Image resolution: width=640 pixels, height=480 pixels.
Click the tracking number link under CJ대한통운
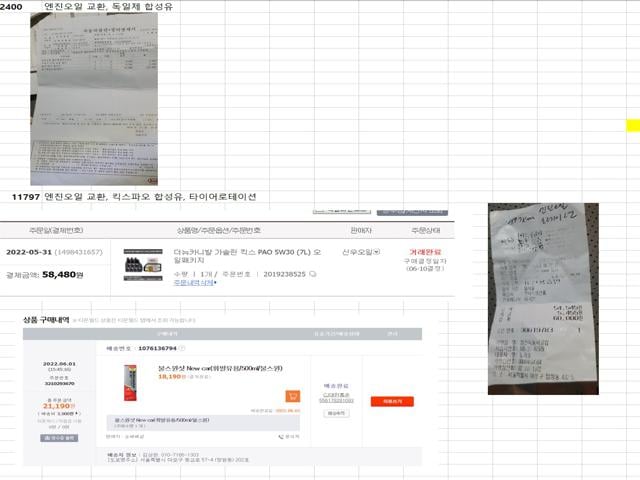pos(336,401)
